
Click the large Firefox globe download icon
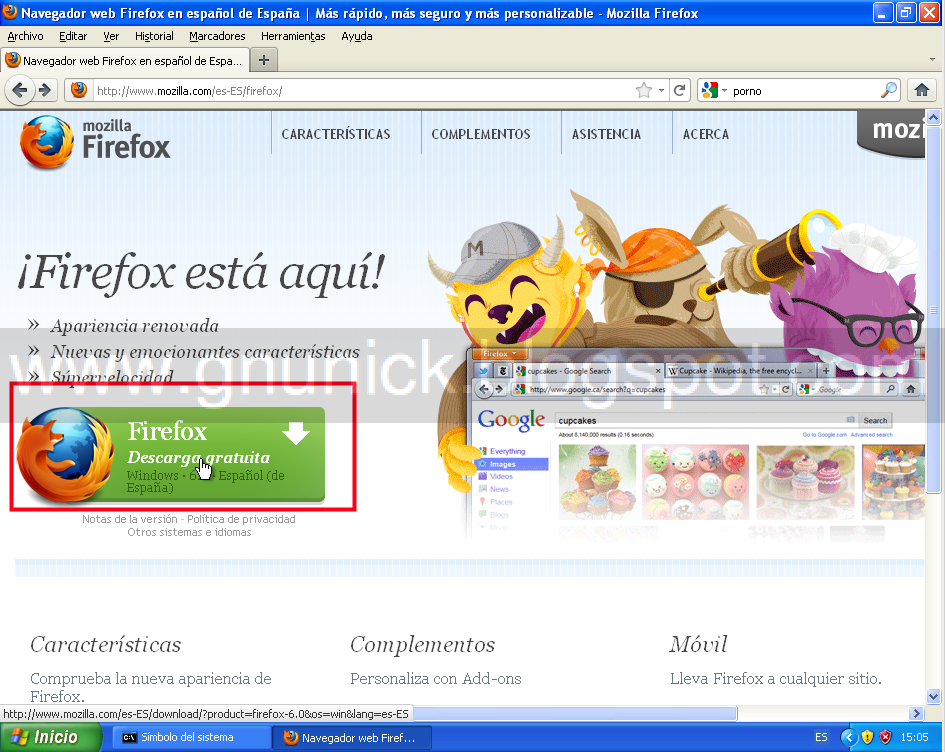coord(64,455)
